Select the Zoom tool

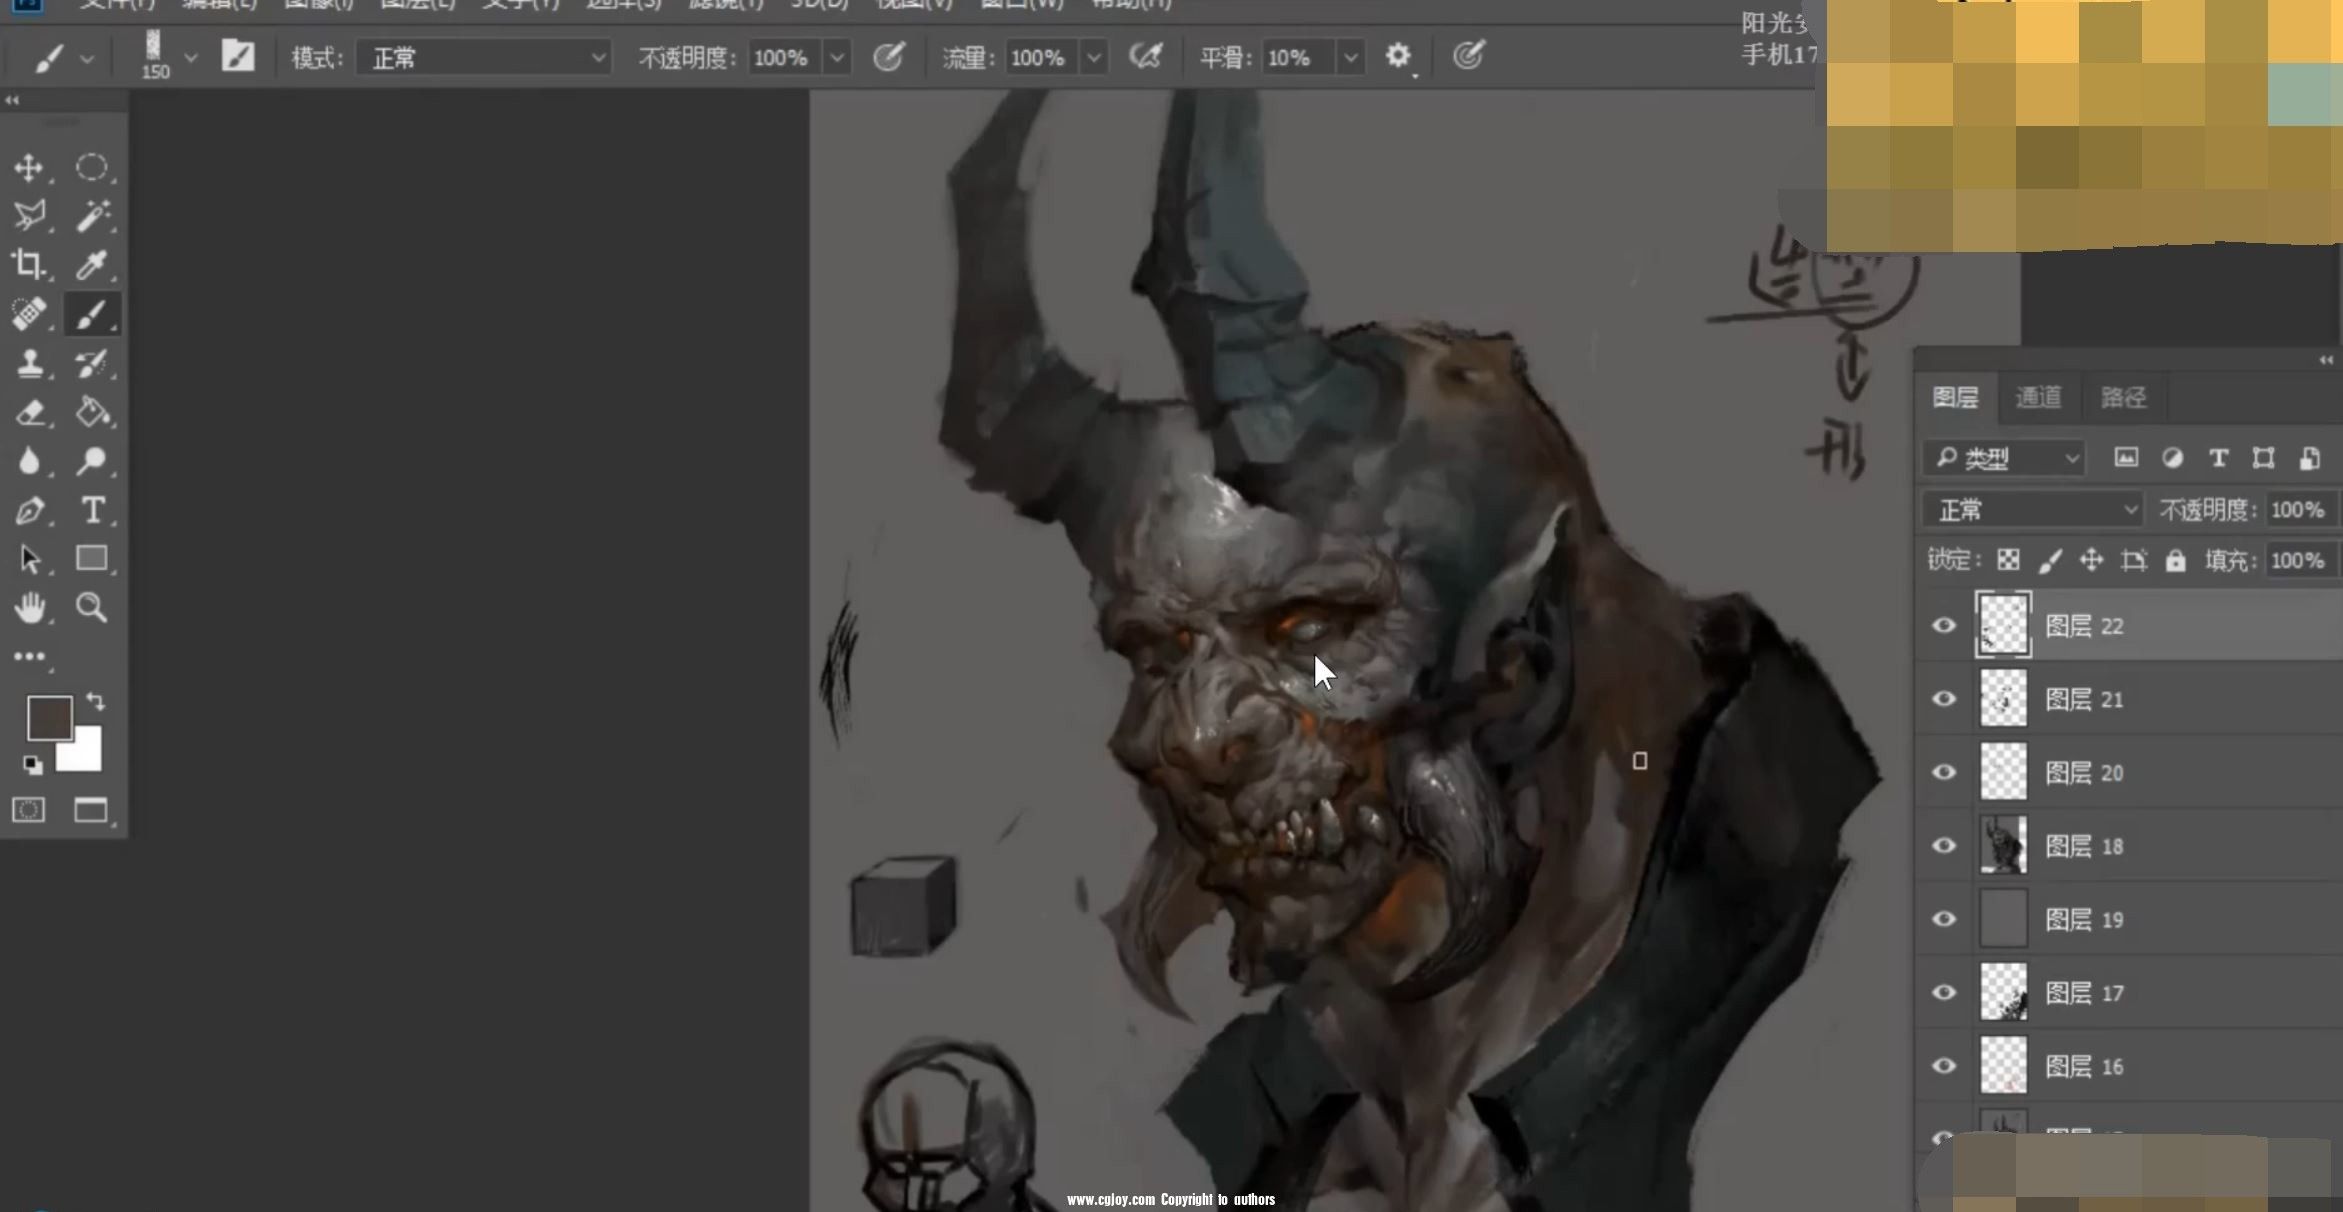pos(92,607)
